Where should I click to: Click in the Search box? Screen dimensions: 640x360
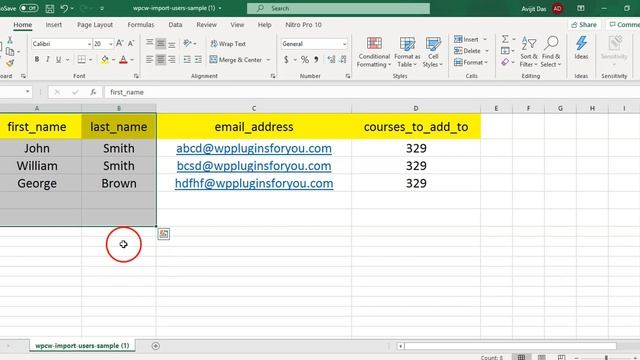(x=338, y=8)
